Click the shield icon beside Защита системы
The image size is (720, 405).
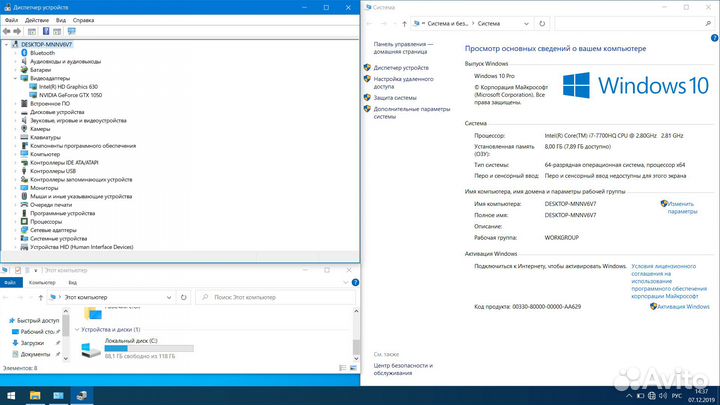(x=367, y=97)
